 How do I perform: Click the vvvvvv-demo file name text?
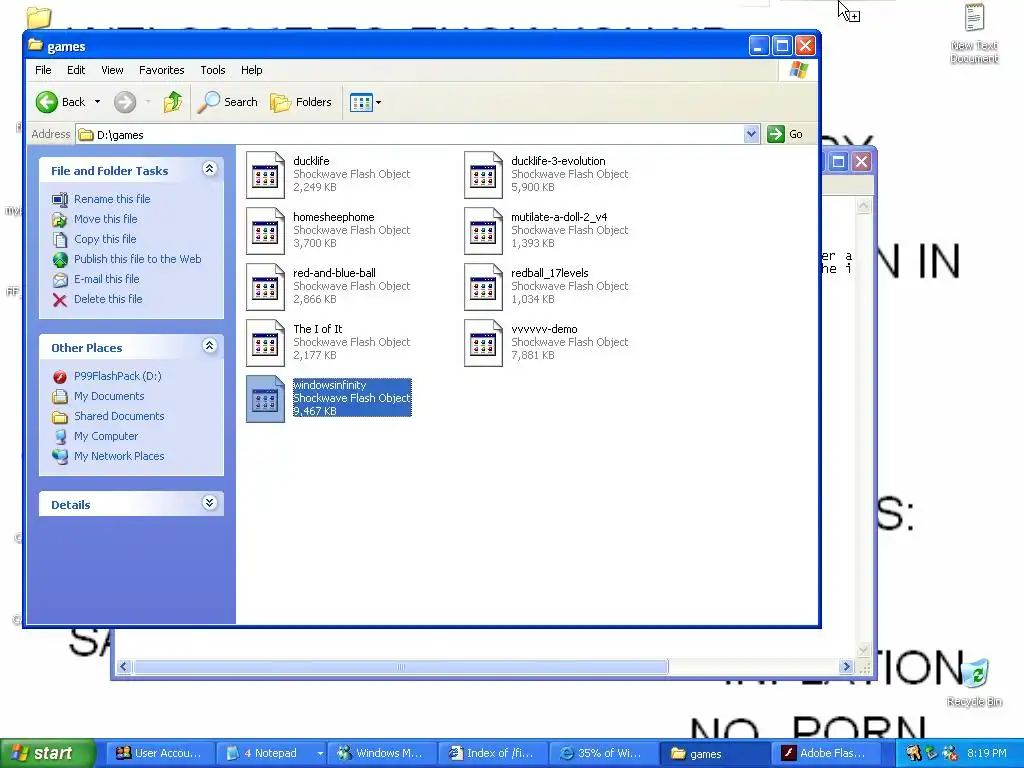pyautogui.click(x=544, y=329)
